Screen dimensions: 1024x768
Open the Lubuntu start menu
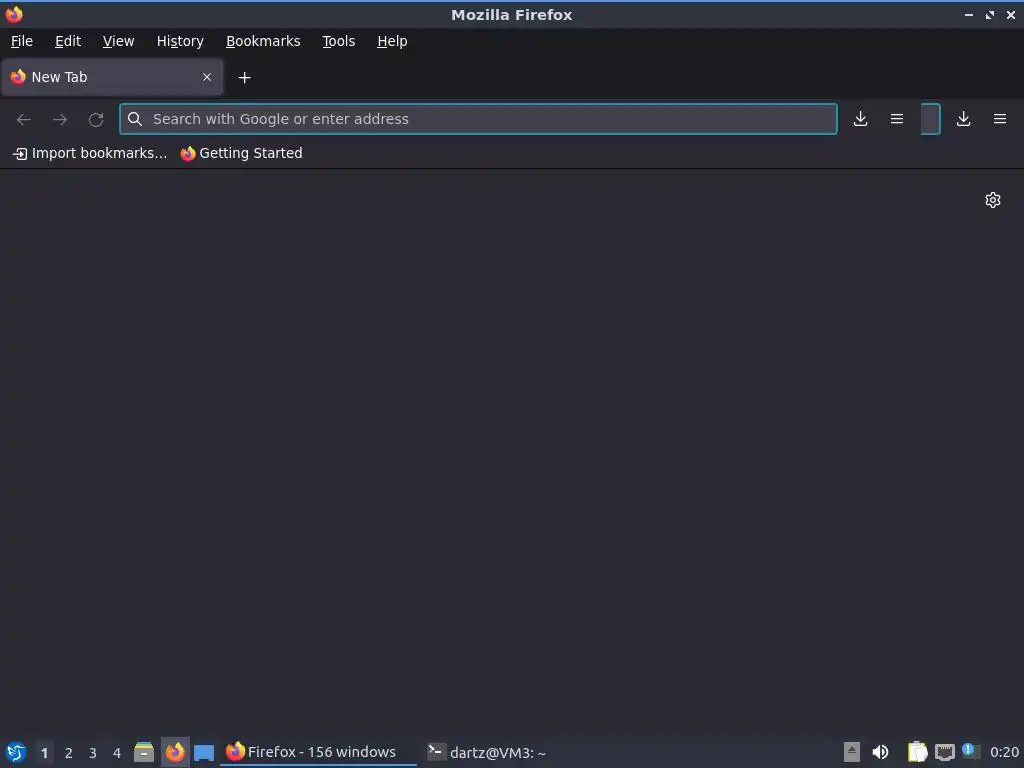(16, 752)
